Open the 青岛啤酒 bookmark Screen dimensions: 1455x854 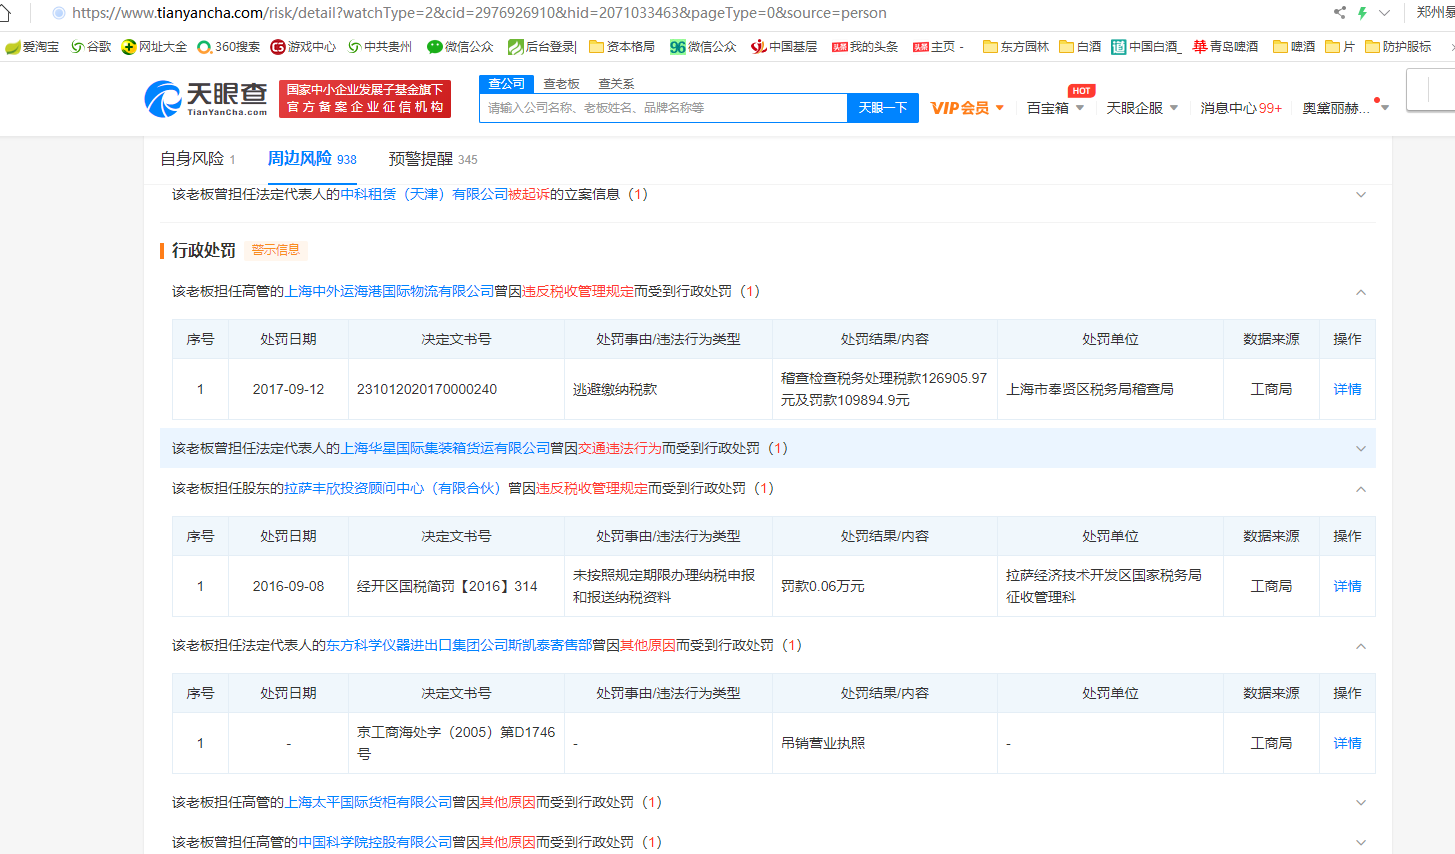(x=1225, y=47)
